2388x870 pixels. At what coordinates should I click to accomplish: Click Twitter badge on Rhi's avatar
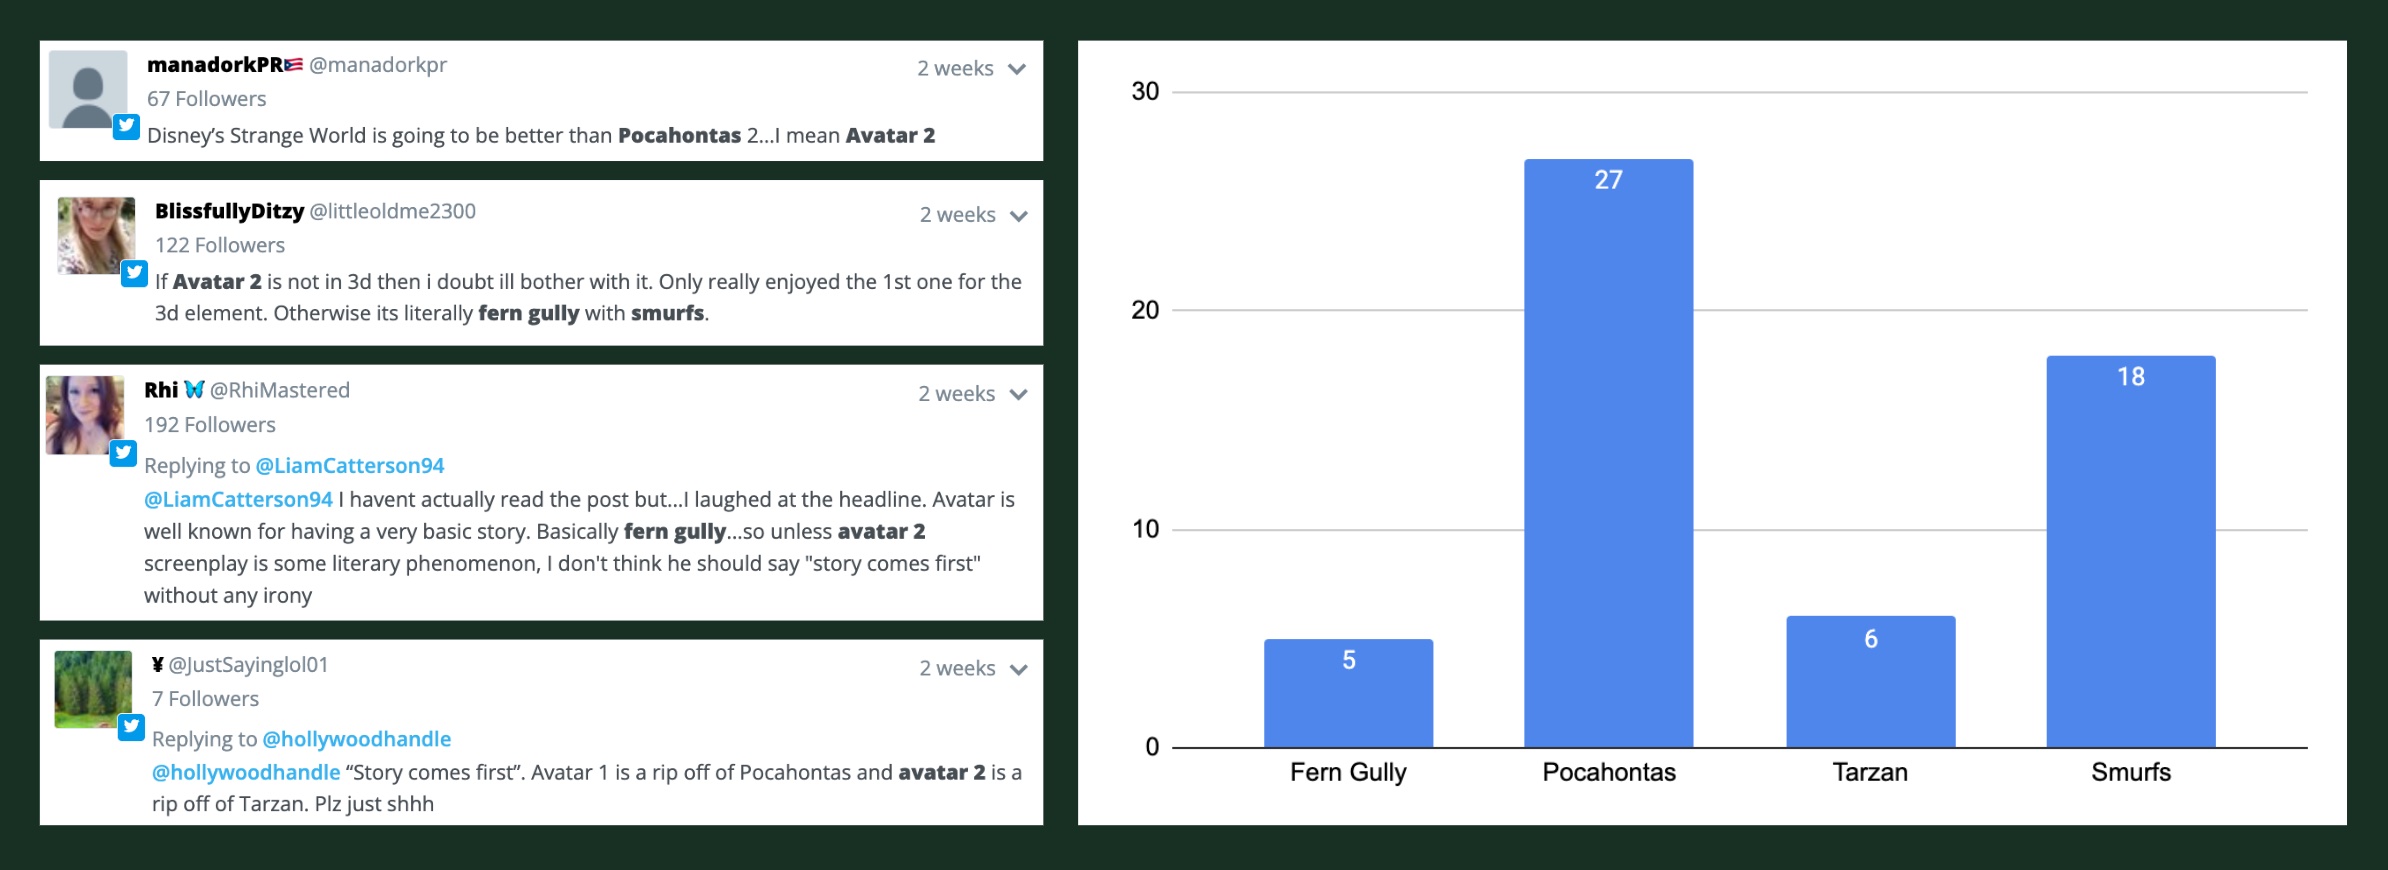(123, 453)
